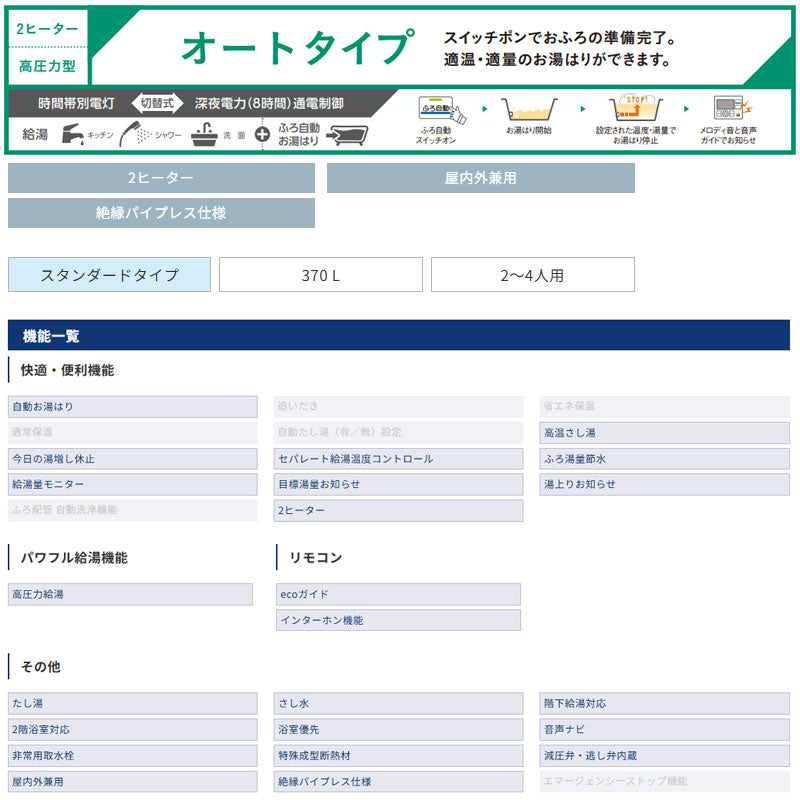
Task: Click the grayed 省エネ保温 feature cell
Action: click(x=664, y=407)
